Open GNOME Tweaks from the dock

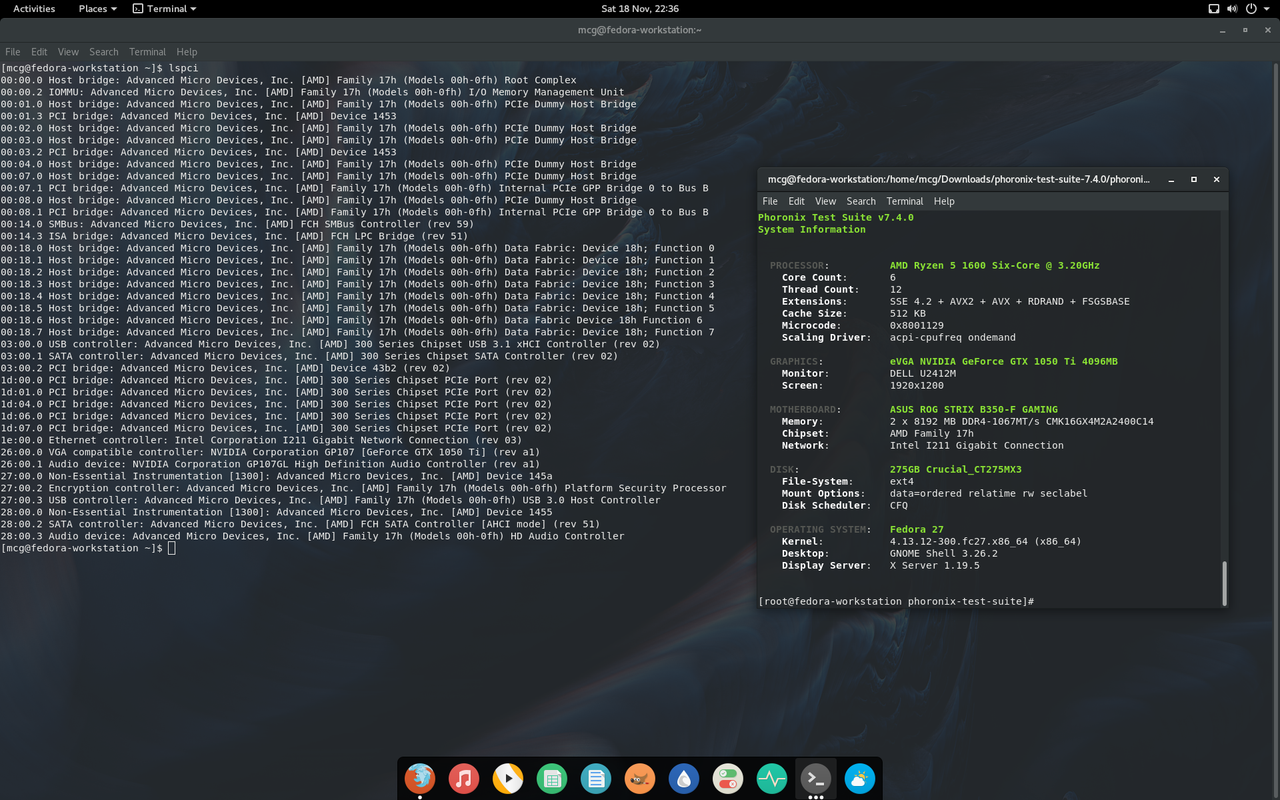[x=727, y=779]
